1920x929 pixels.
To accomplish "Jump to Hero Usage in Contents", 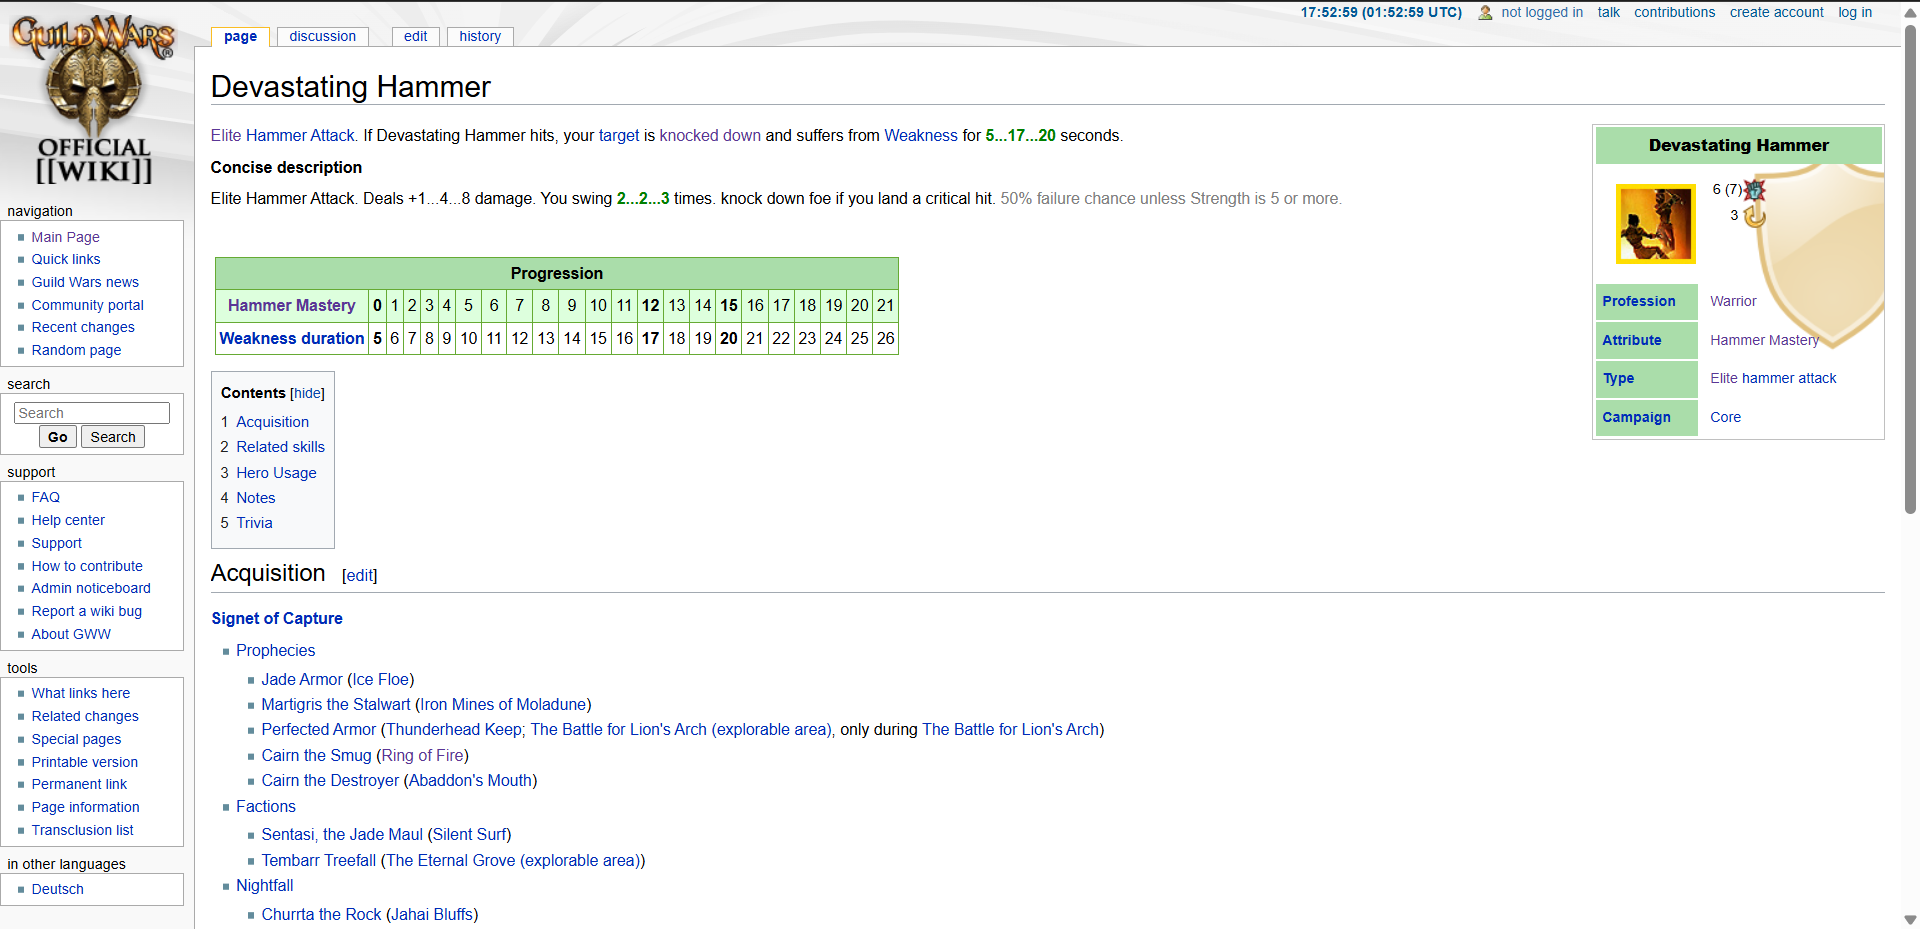I will click(276, 473).
